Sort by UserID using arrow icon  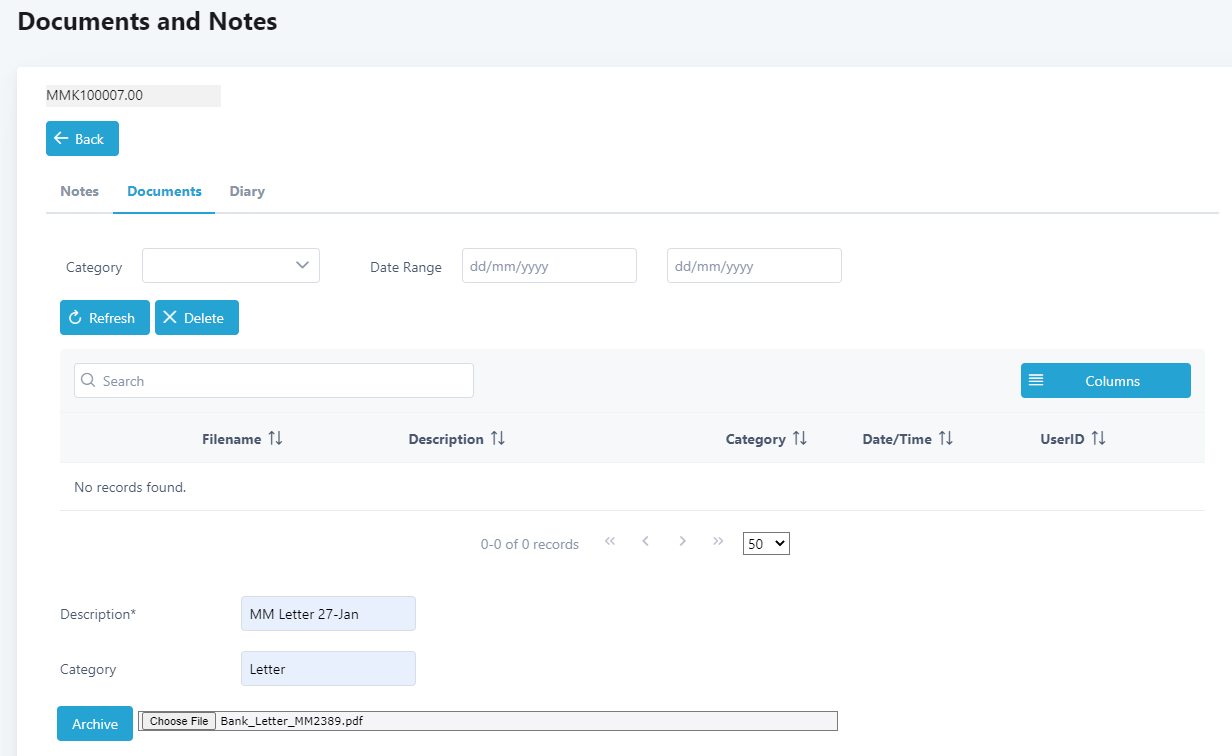[x=1099, y=439]
